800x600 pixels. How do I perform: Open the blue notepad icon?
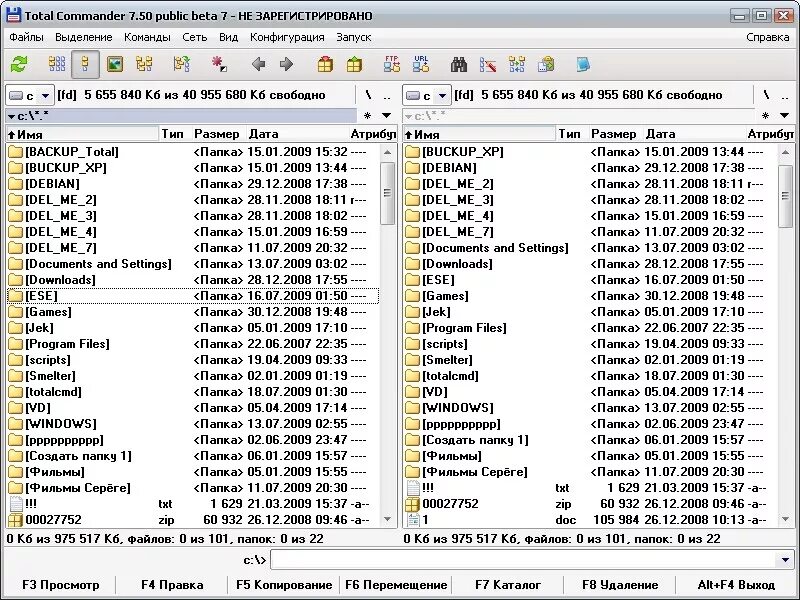[x=583, y=64]
